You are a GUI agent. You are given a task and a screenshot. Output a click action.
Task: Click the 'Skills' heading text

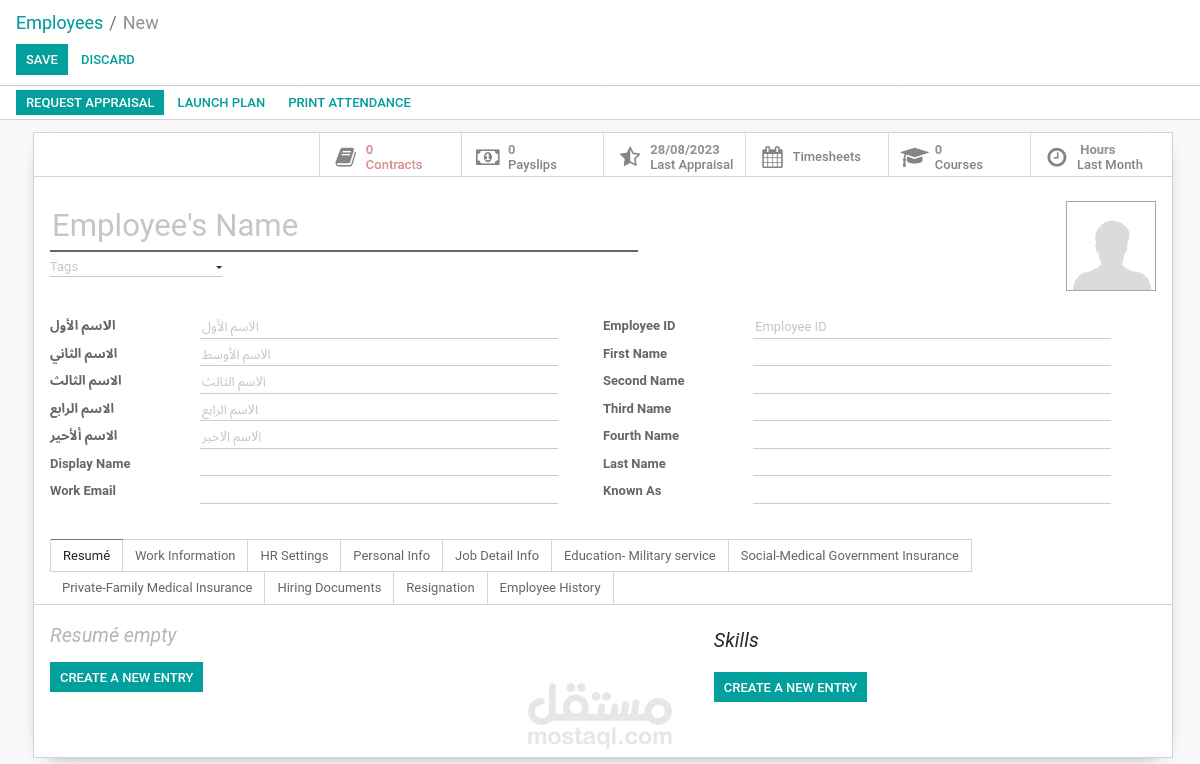click(x=736, y=640)
